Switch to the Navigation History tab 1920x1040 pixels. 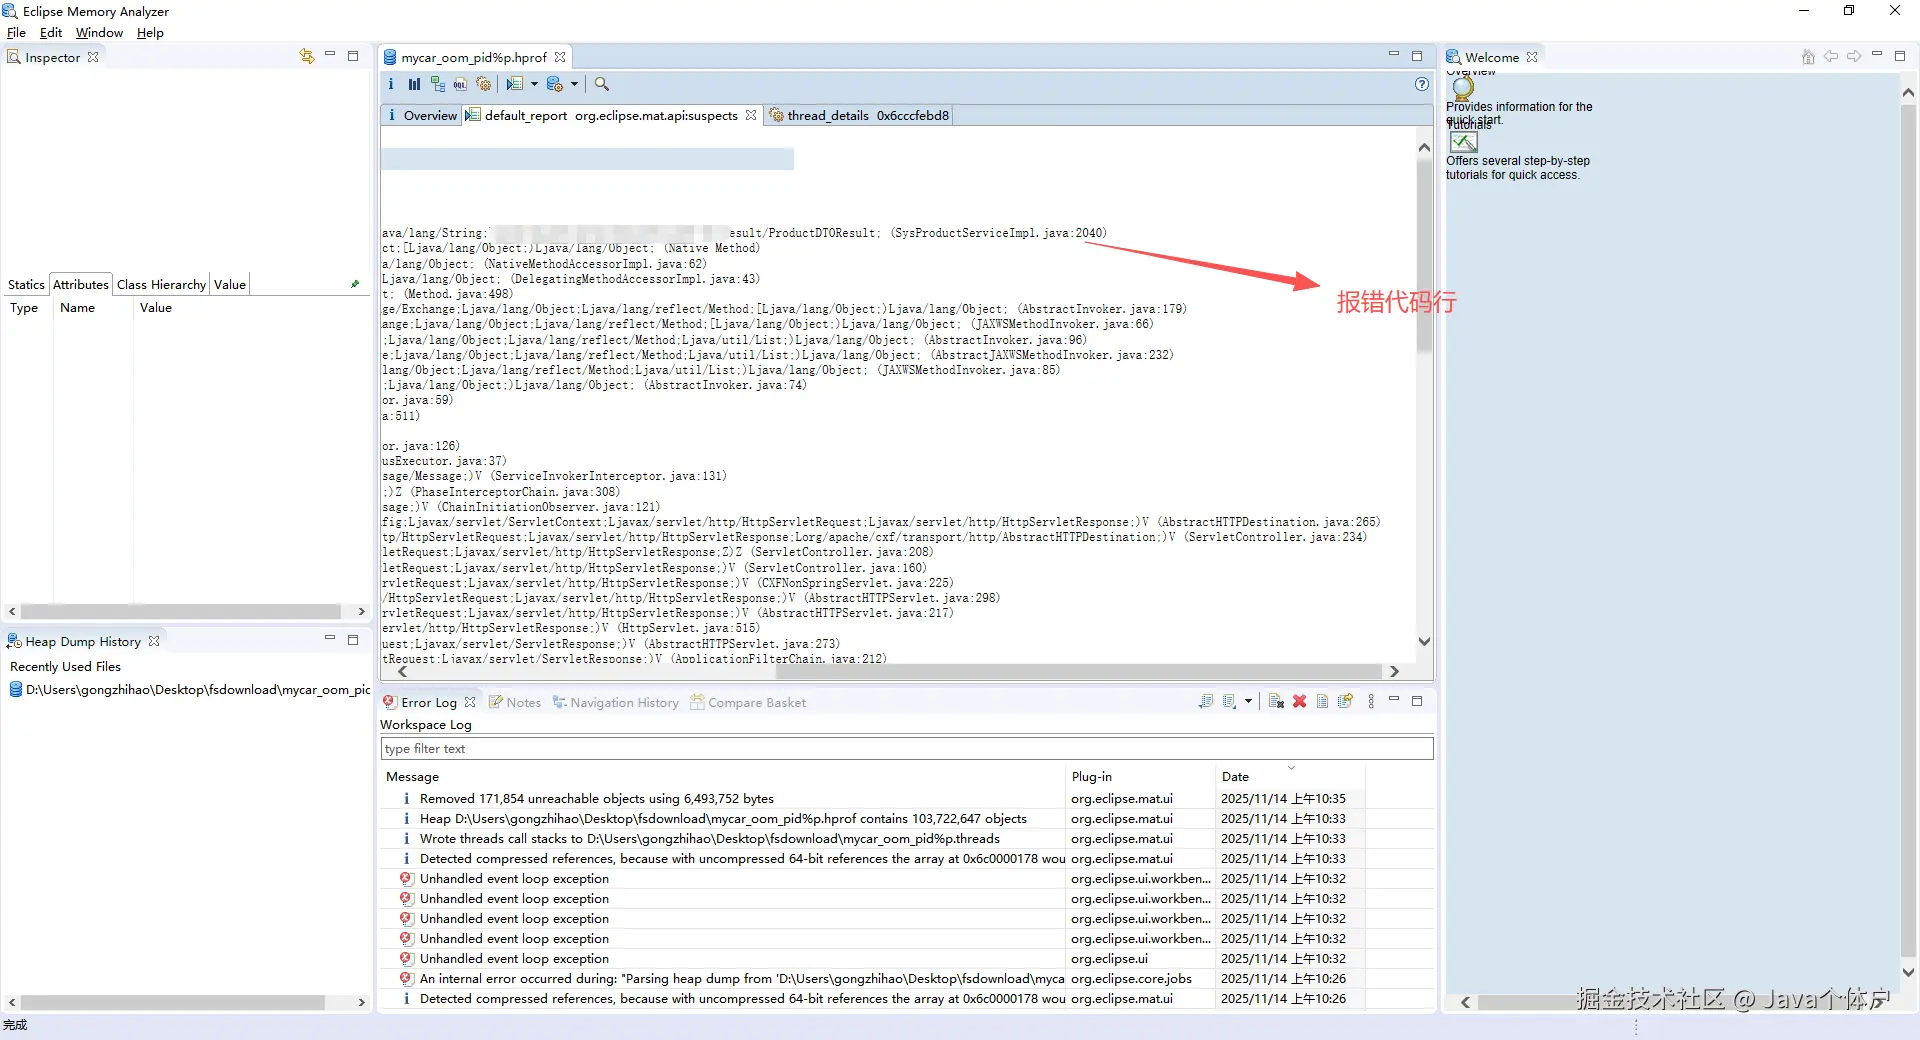616,702
